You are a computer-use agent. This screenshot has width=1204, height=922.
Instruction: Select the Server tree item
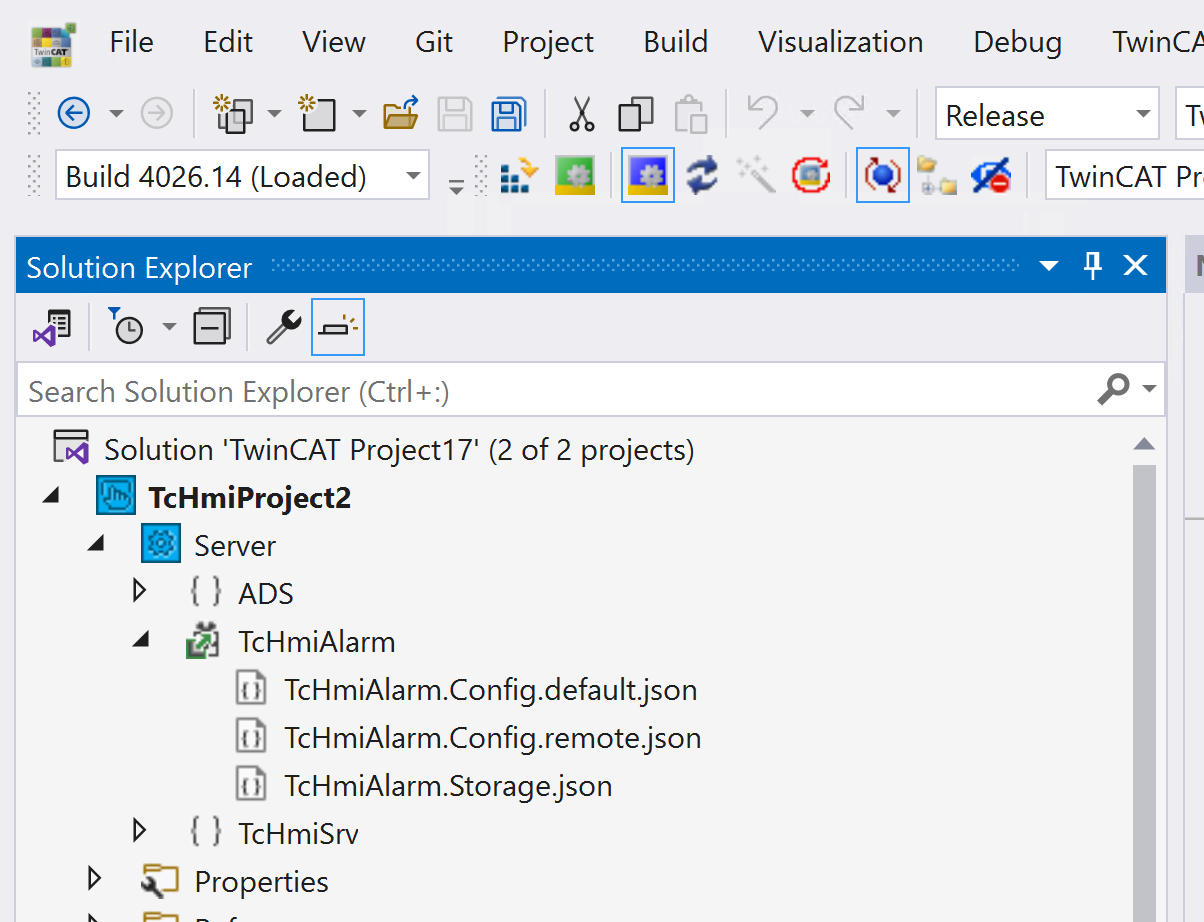(x=235, y=546)
